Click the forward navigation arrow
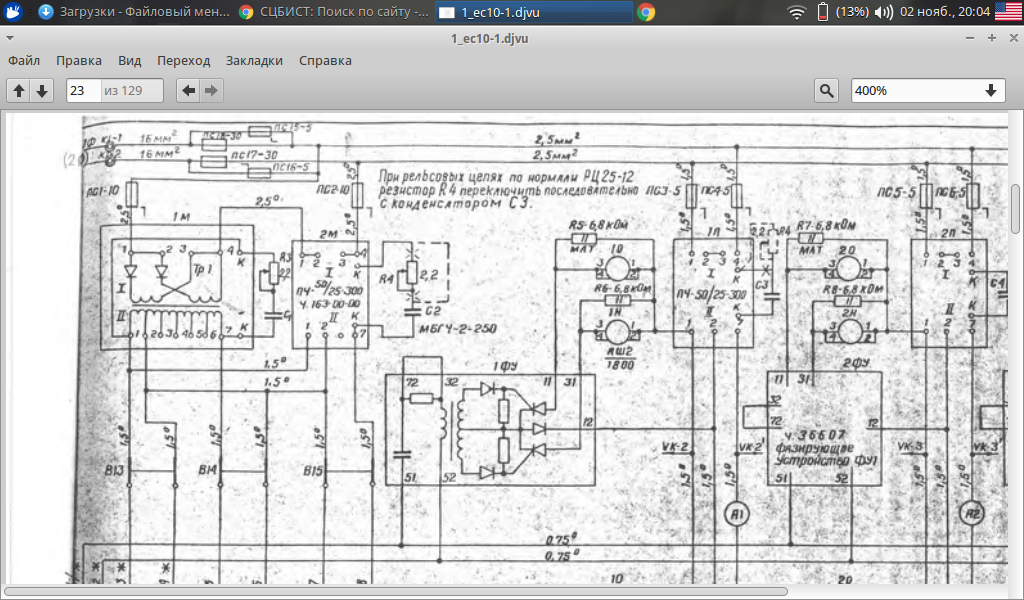This screenshot has width=1024, height=600. click(x=211, y=91)
